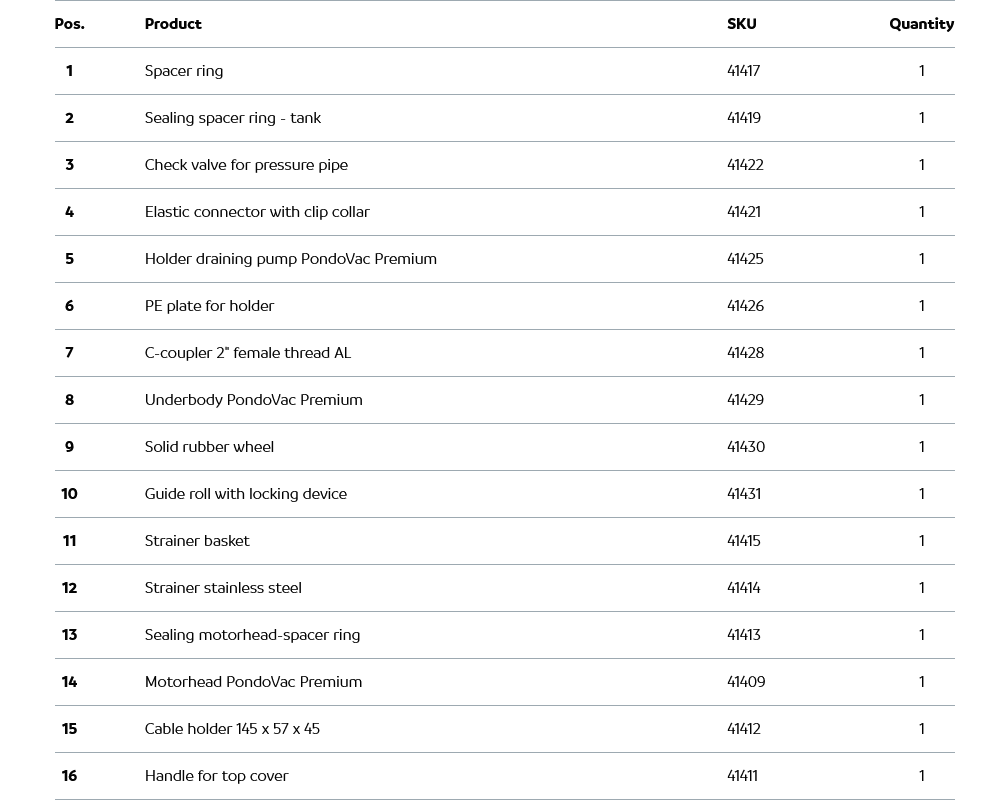This screenshot has height=800, width=989.
Task: Click the Product column header
Action: point(173,24)
